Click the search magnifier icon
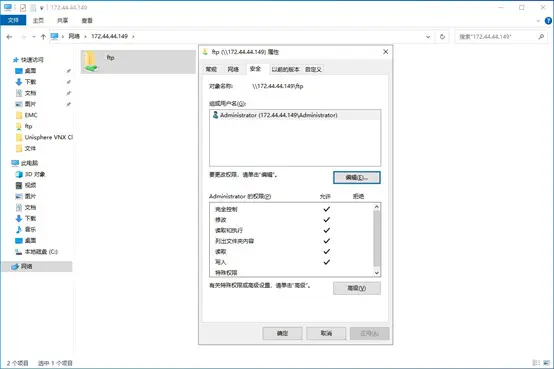 [541, 36]
